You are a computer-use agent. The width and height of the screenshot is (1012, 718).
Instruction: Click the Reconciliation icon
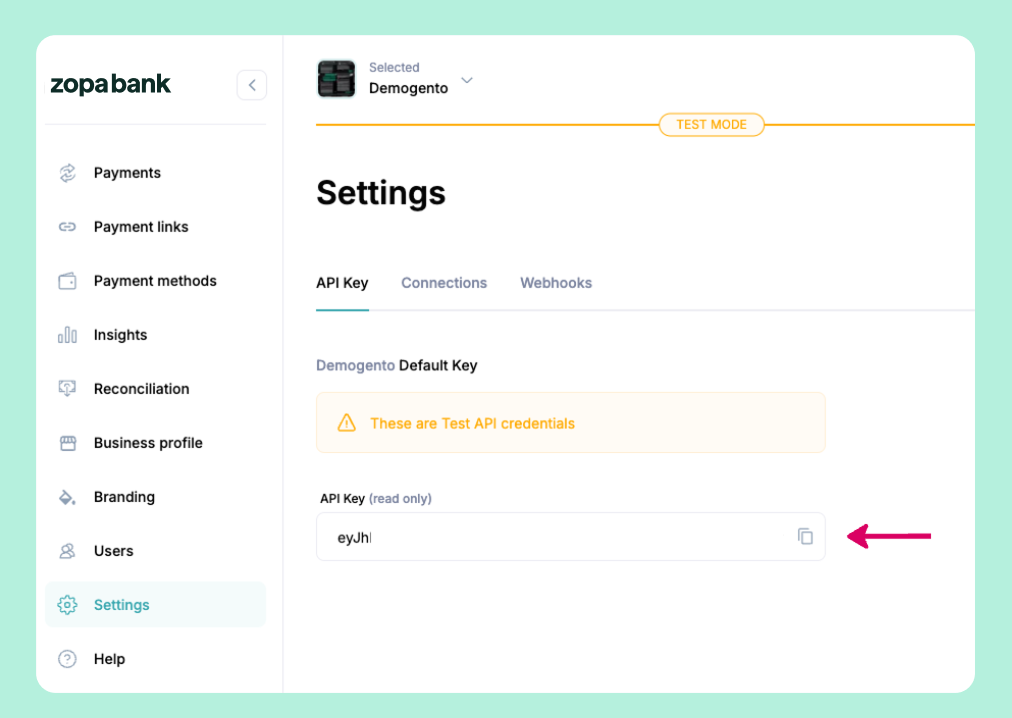(68, 389)
